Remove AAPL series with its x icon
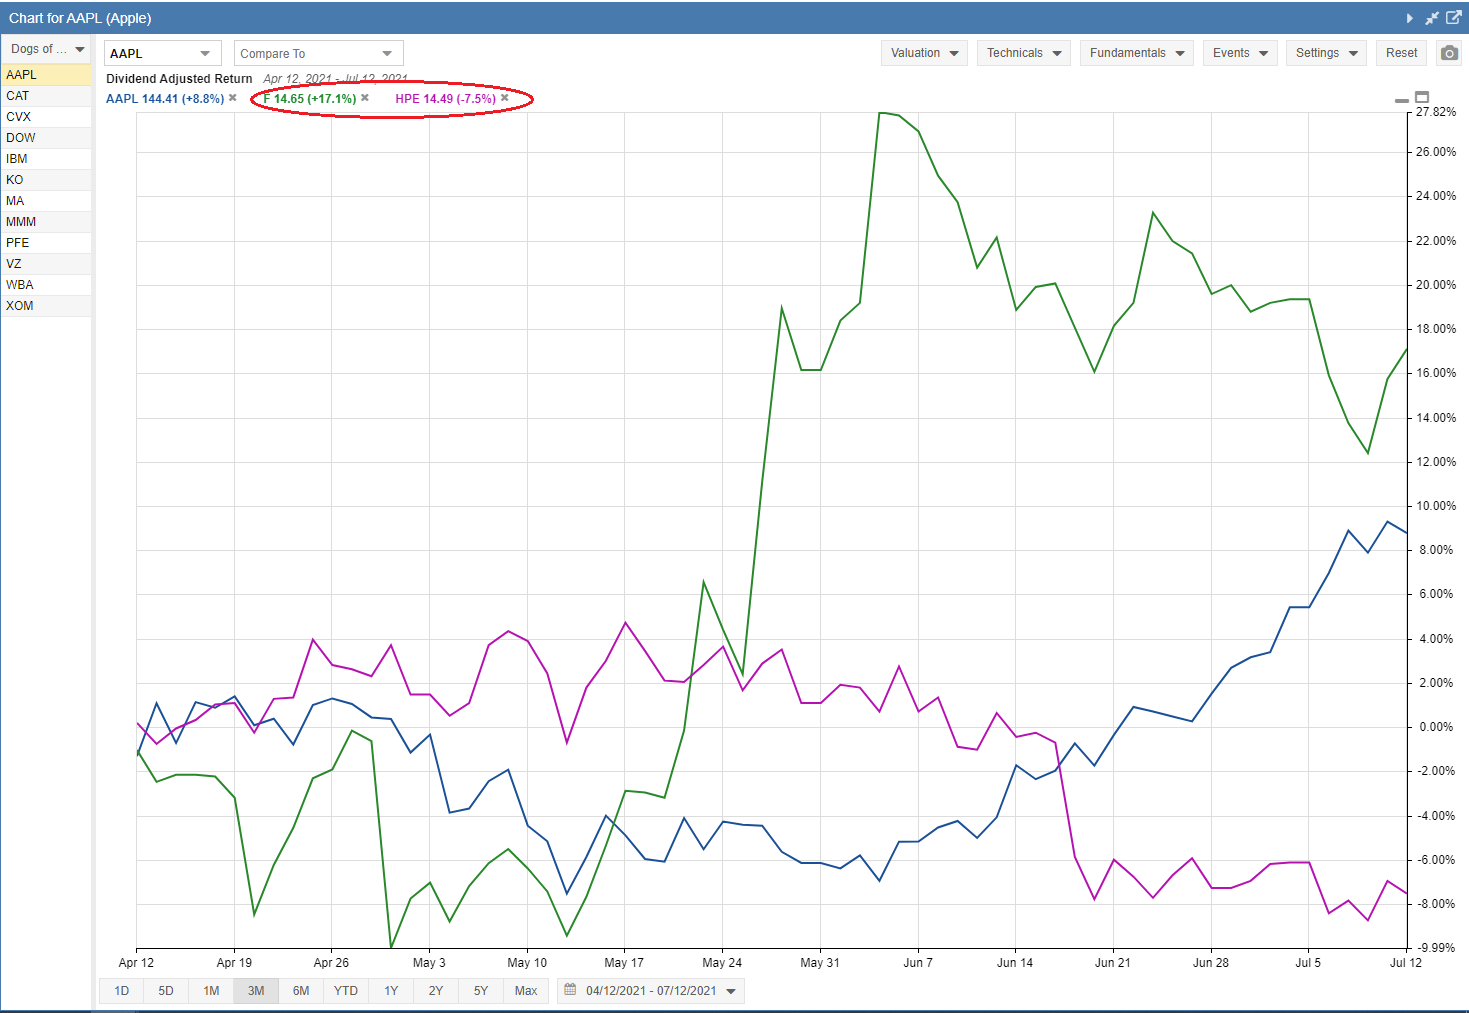1469x1013 pixels. click(x=233, y=98)
